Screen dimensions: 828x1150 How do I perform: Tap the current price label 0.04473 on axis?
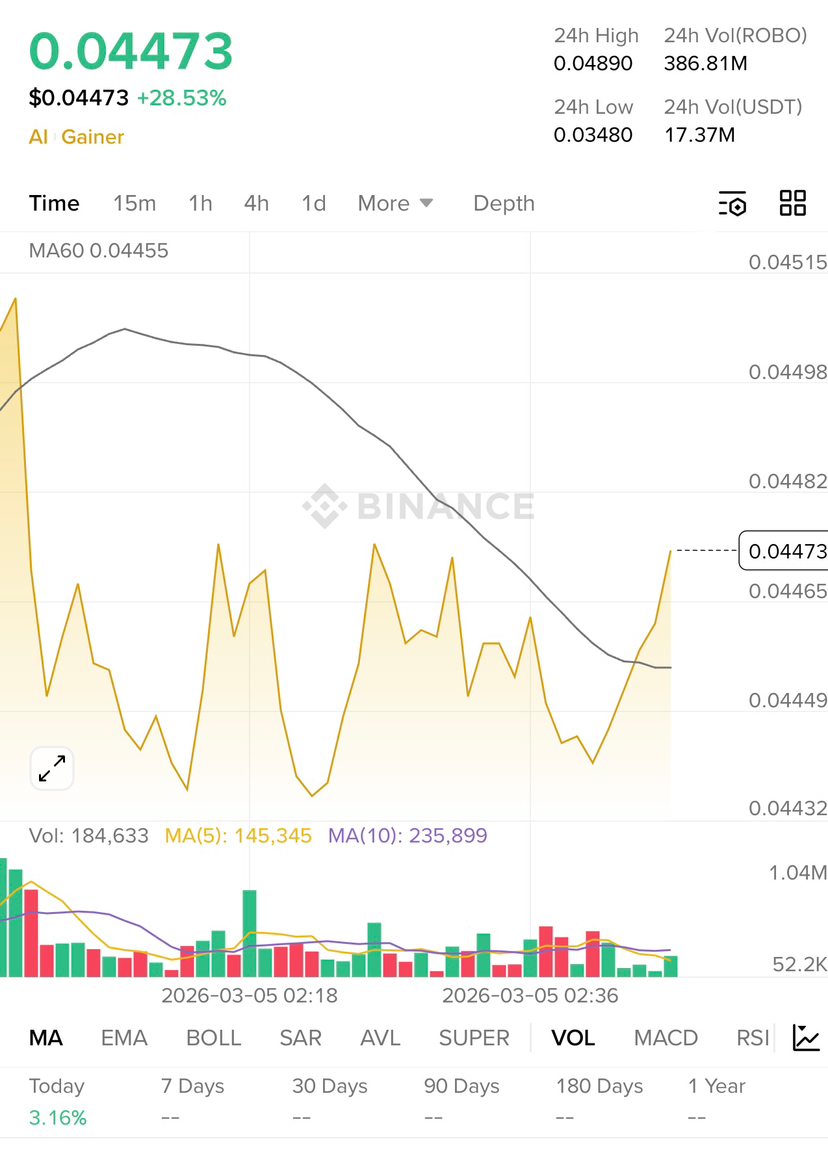[x=784, y=551]
